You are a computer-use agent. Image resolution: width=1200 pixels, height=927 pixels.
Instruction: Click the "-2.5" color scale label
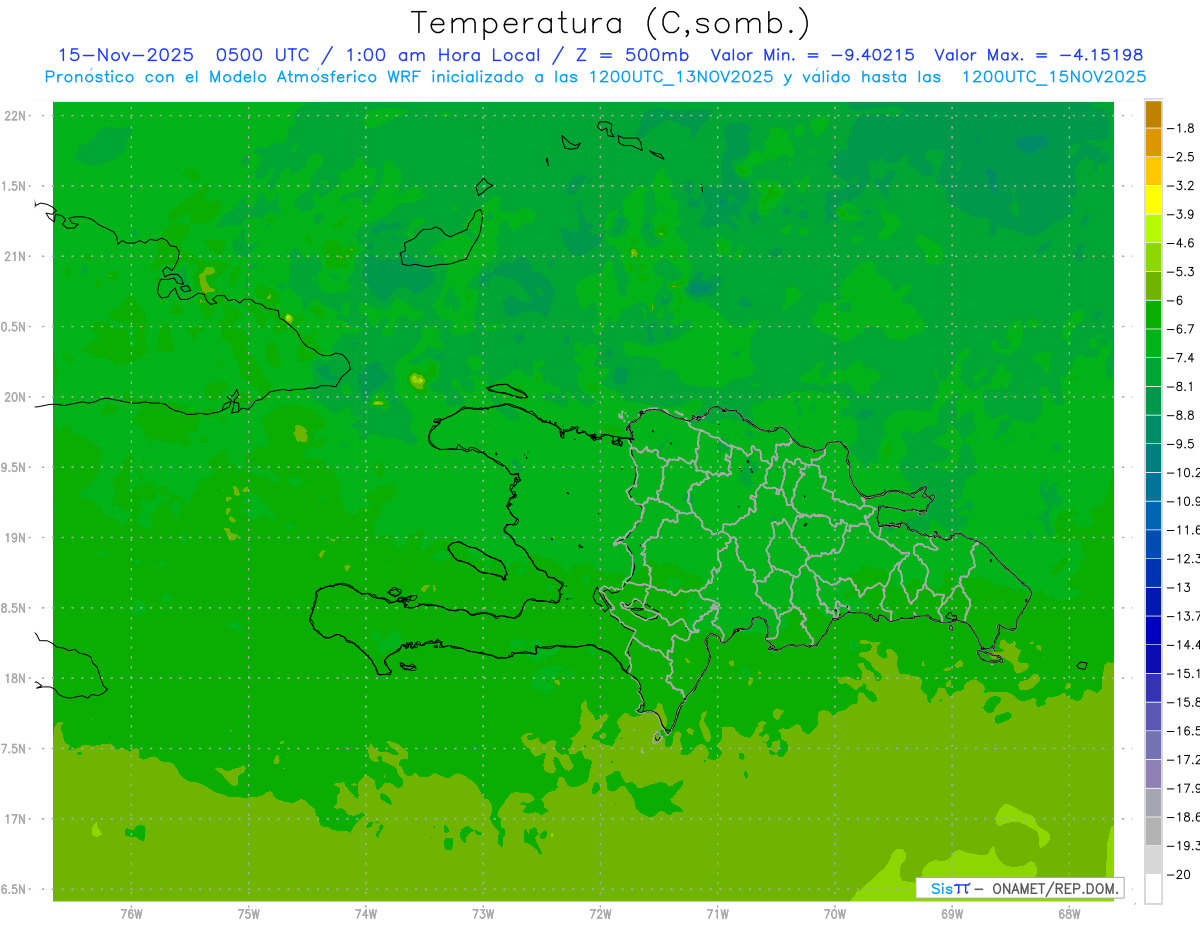coord(1181,157)
